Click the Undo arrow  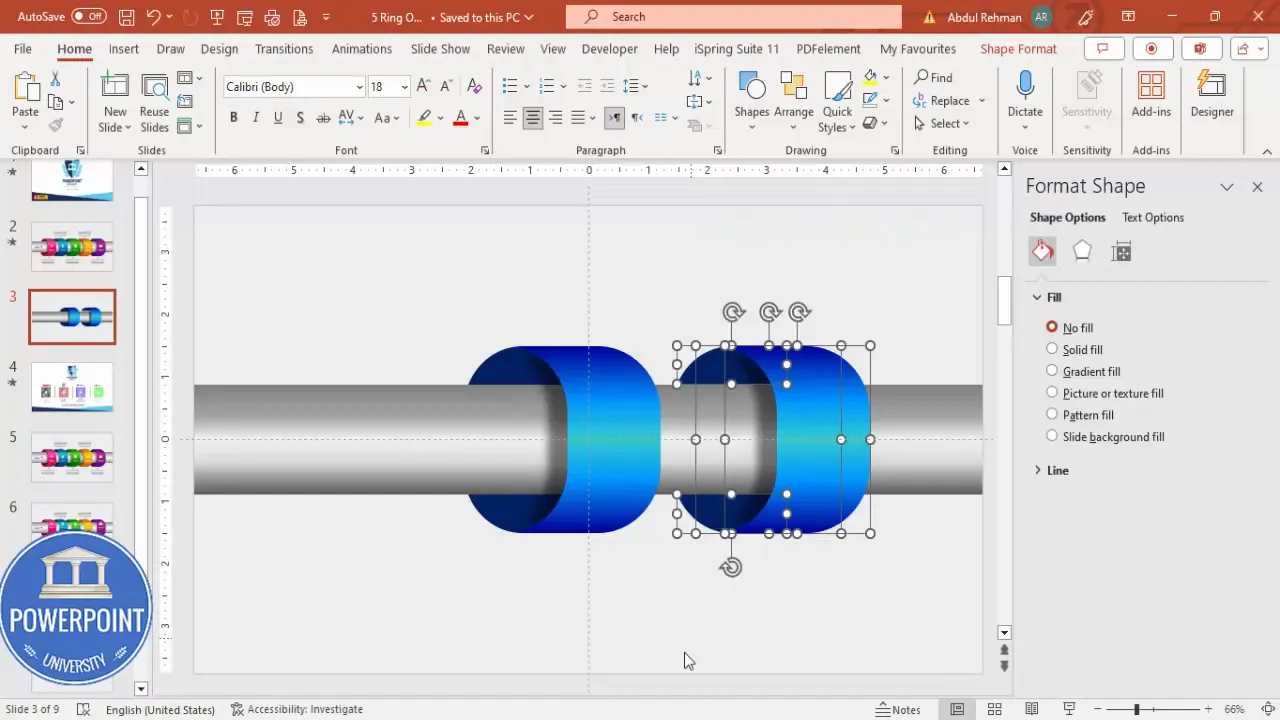153,17
